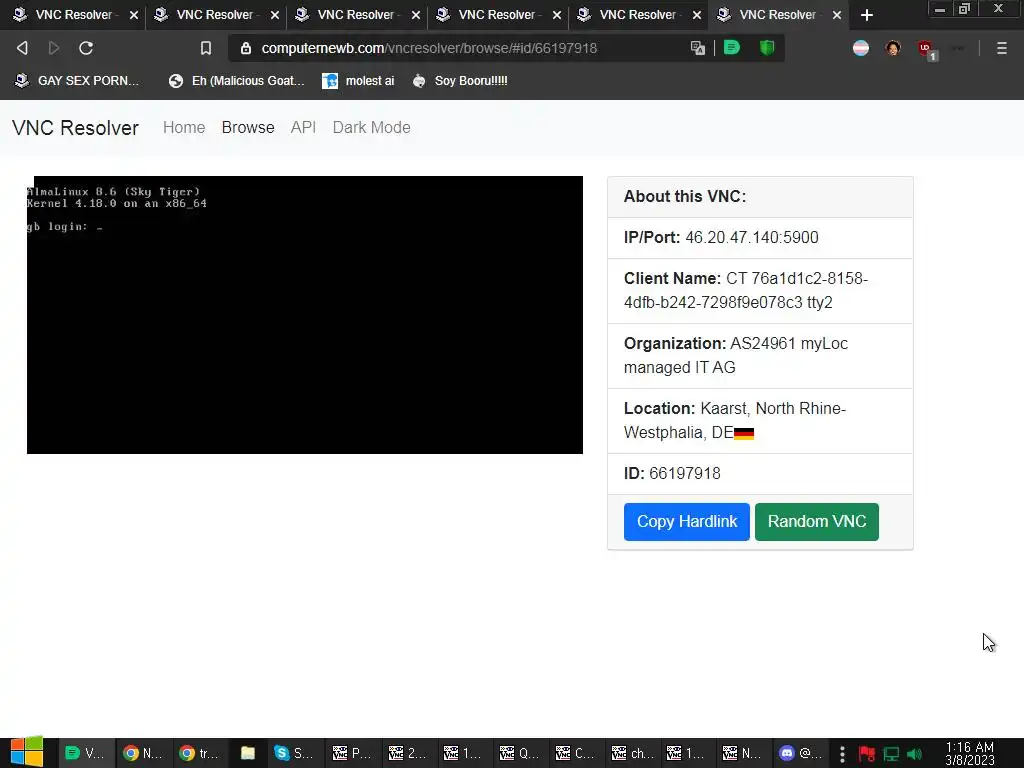The width and height of the screenshot is (1024, 768).
Task: Switch to the Chrome tr... taskbar window
Action: [200, 753]
